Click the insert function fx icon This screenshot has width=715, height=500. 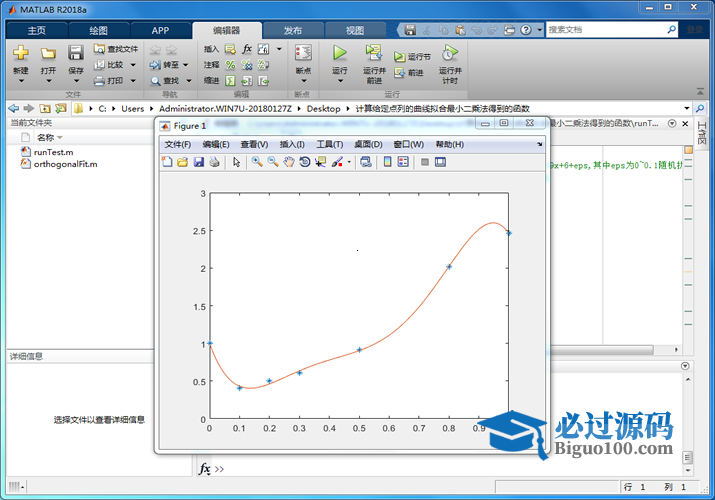[x=247, y=49]
